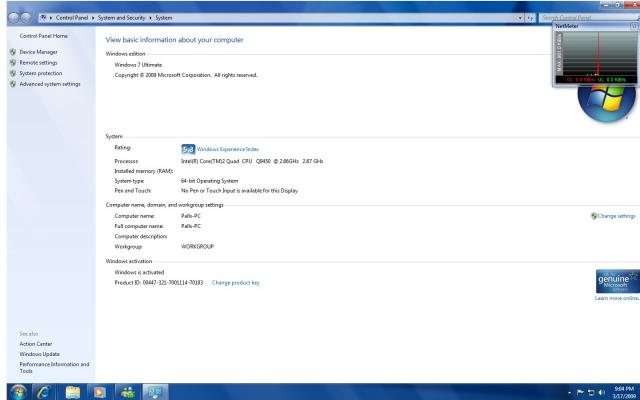Expand arrow after System and Security breadcrumb
The height and width of the screenshot is (400, 640).
click(x=150, y=18)
